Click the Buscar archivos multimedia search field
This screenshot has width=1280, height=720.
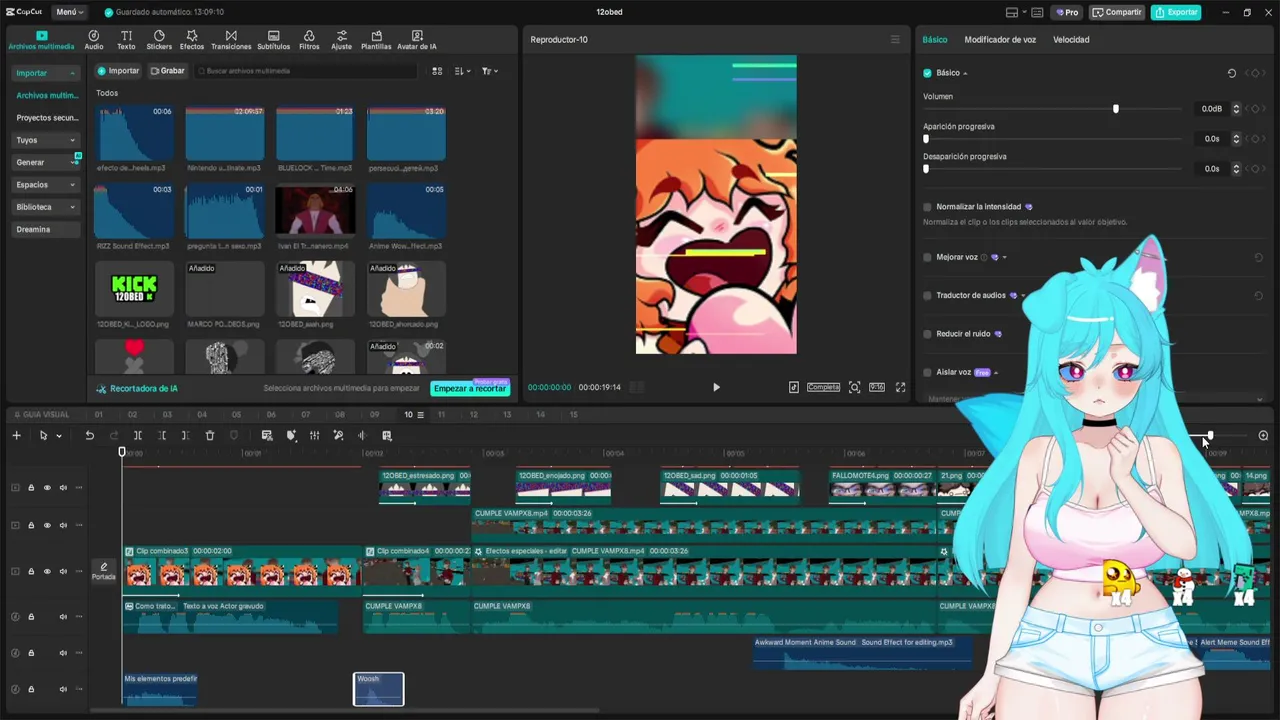point(306,71)
